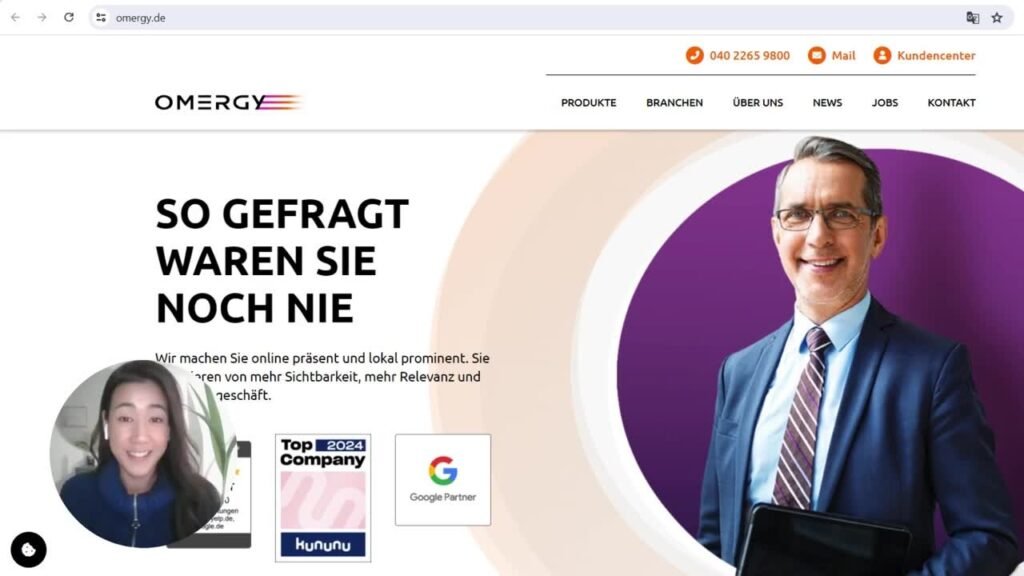The width and height of the screenshot is (1024, 576).
Task: Click the Kundencenter user icon
Action: point(882,56)
